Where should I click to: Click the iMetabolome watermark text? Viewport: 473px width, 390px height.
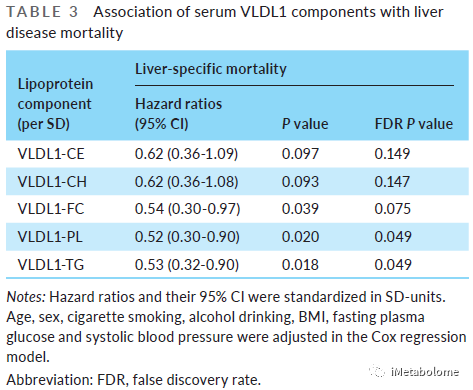pyautogui.click(x=425, y=371)
